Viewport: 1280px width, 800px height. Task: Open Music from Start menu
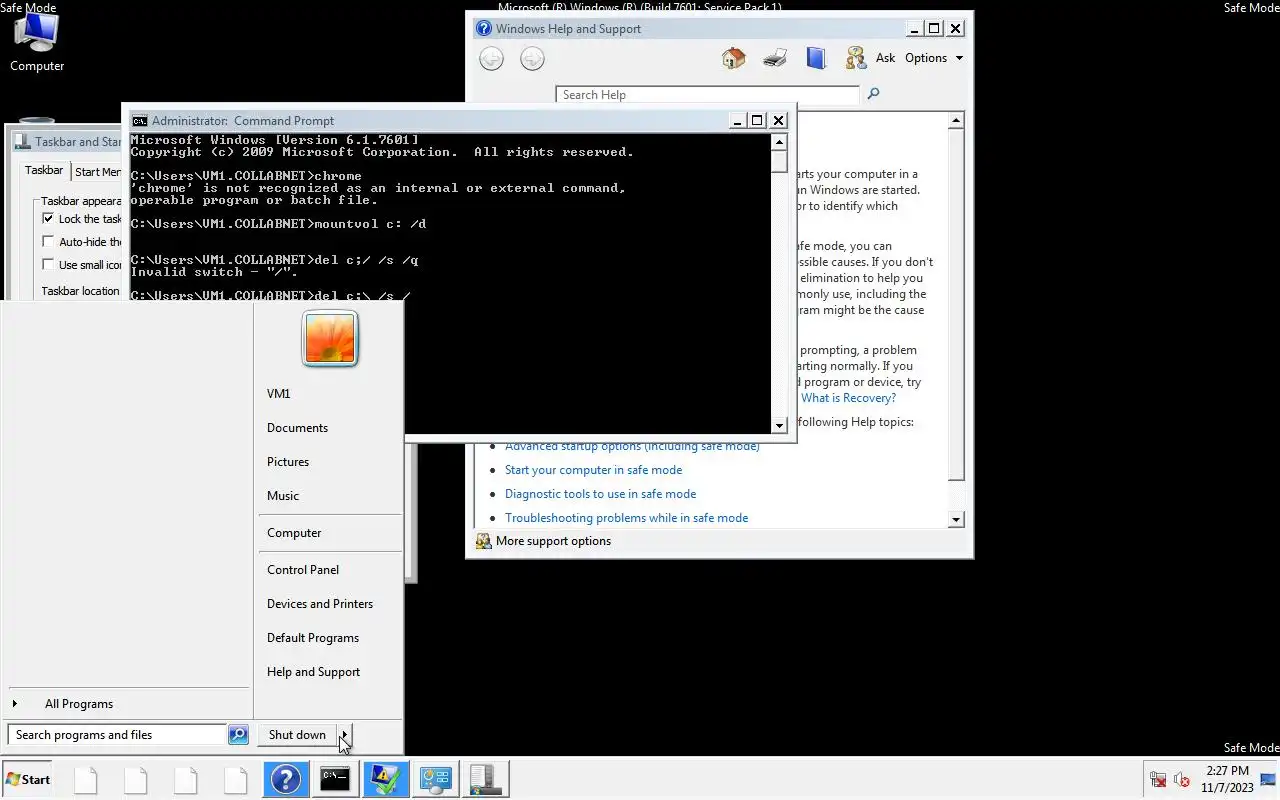(x=283, y=496)
